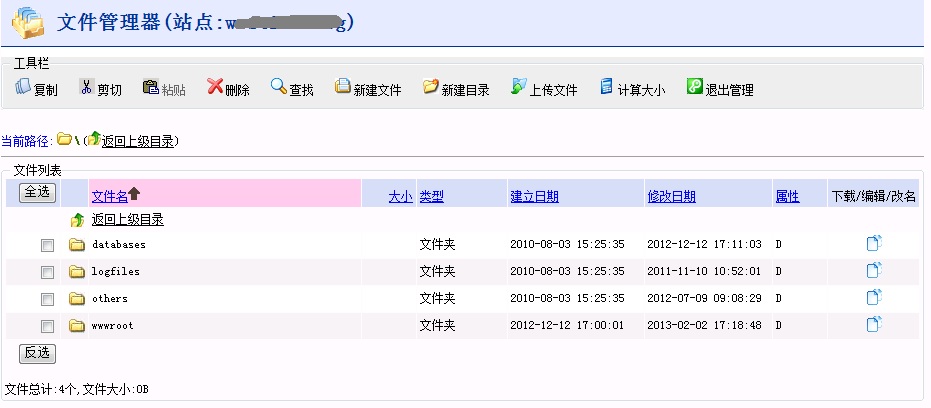The image size is (931, 408).
Task: Check the box beside the wwwroot folder
Action: click(x=47, y=326)
